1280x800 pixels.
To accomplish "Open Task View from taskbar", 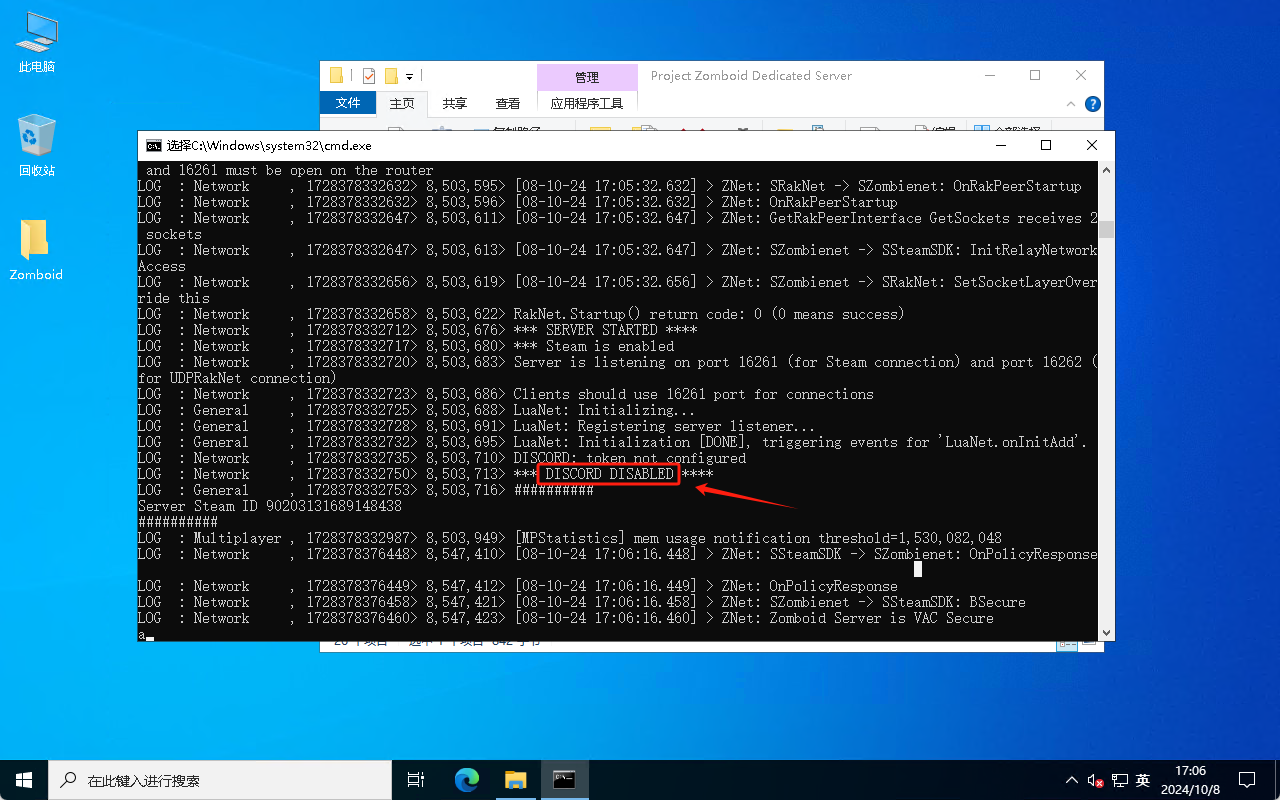I will pos(416,780).
